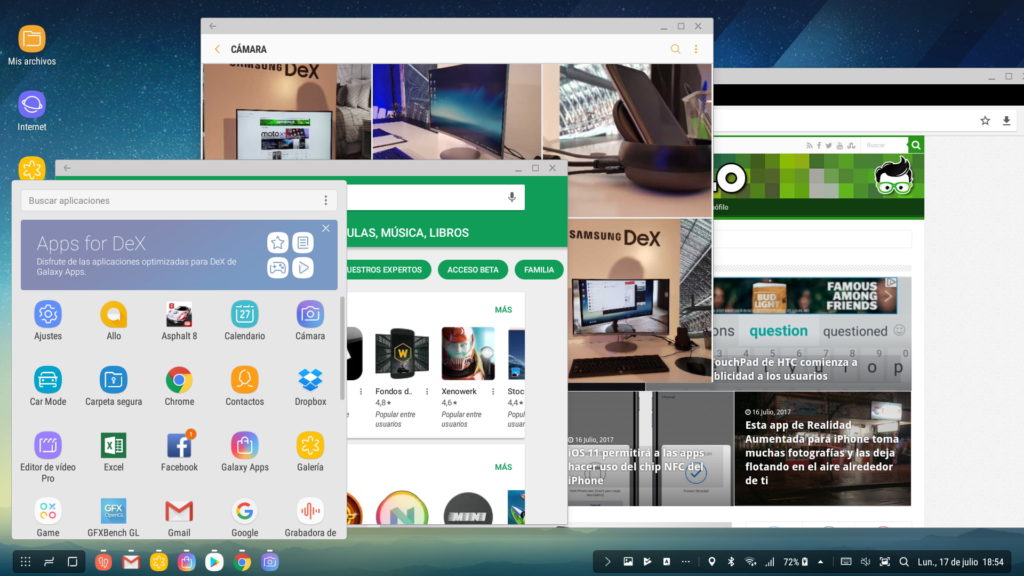Launch Cámara from the app drawer
This screenshot has height=576, width=1024.
[310, 314]
